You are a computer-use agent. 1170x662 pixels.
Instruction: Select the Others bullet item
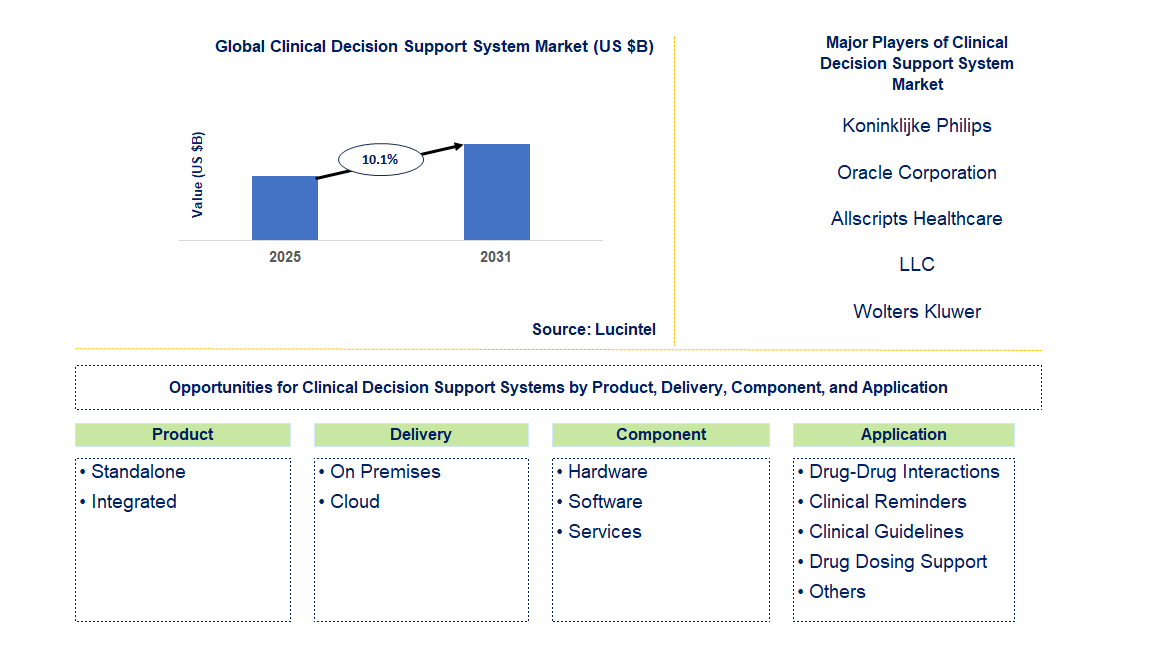(832, 592)
